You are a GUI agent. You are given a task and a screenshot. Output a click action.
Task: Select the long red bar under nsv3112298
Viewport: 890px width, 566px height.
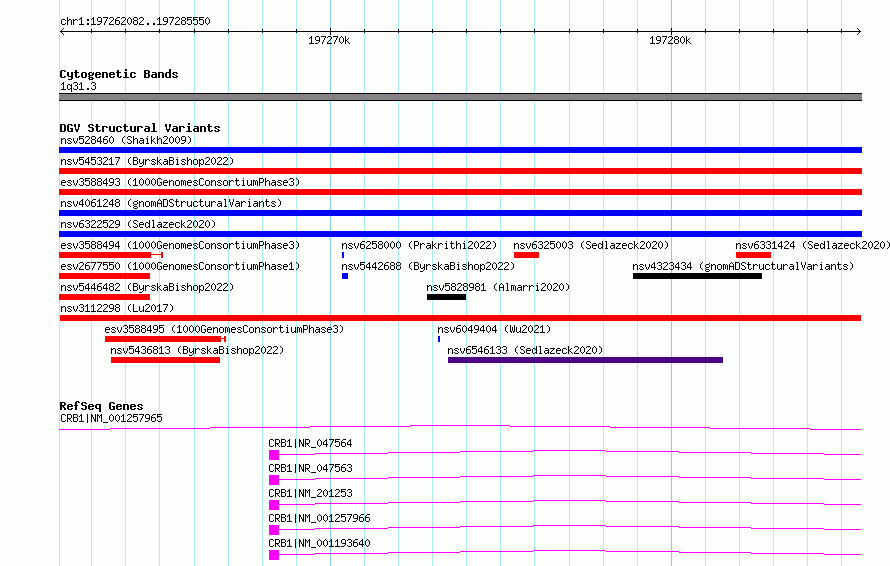coord(460,318)
